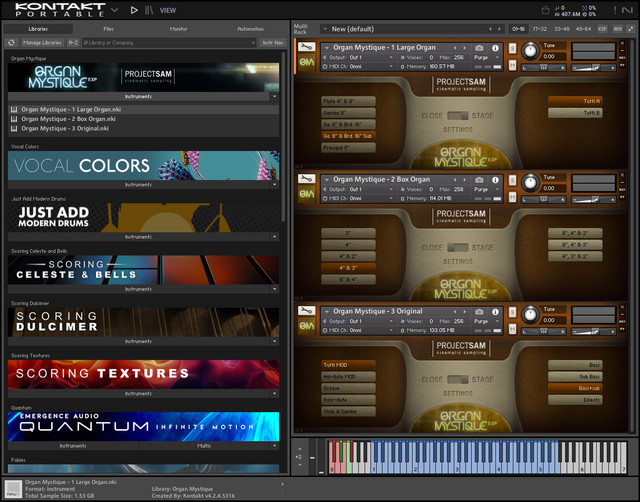Image resolution: width=640 pixels, height=502 pixels.
Task: Click pan slider of 2 Box Organ
Action: [544, 200]
